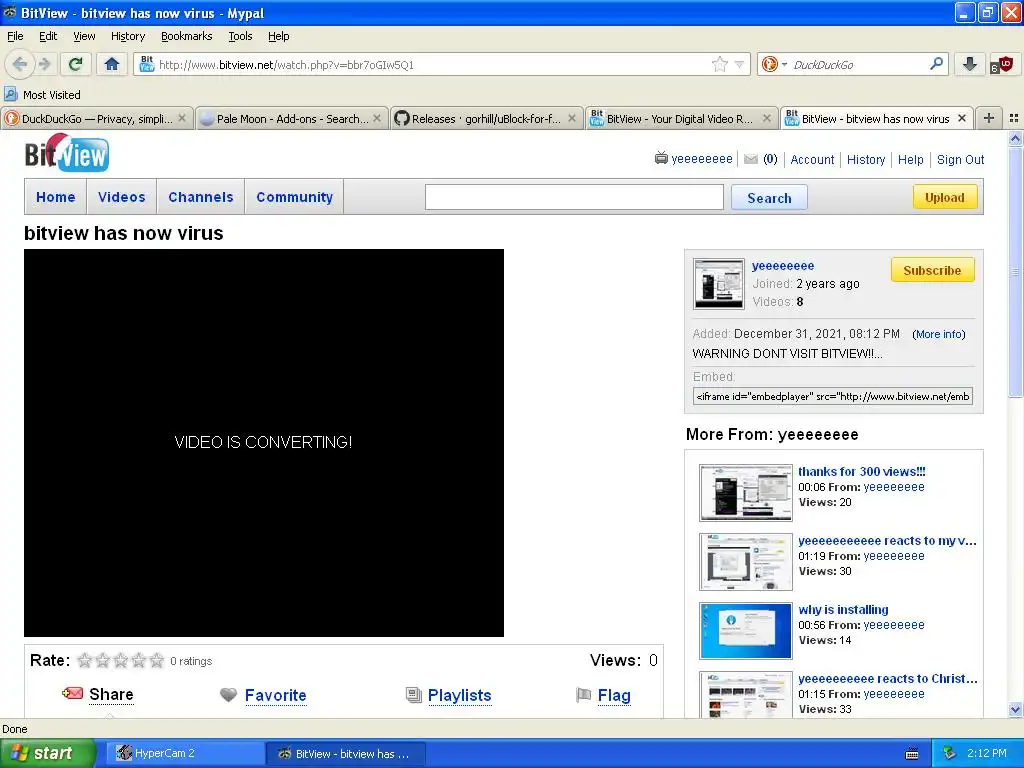Open the list all tabs button
The height and width of the screenshot is (768, 1024).
tap(1014, 118)
